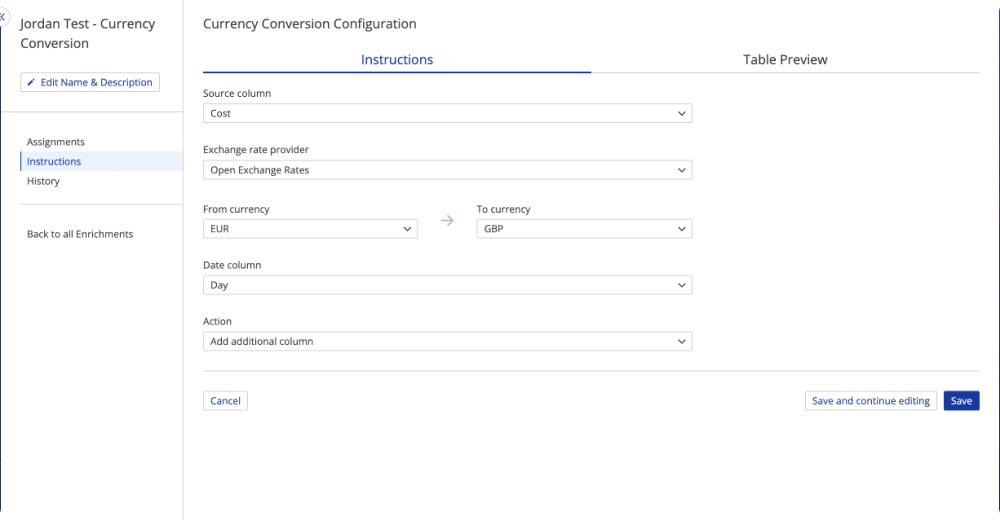Image resolution: width=1000 pixels, height=520 pixels.
Task: Click Back to all Enrichments link
Action: pos(80,234)
